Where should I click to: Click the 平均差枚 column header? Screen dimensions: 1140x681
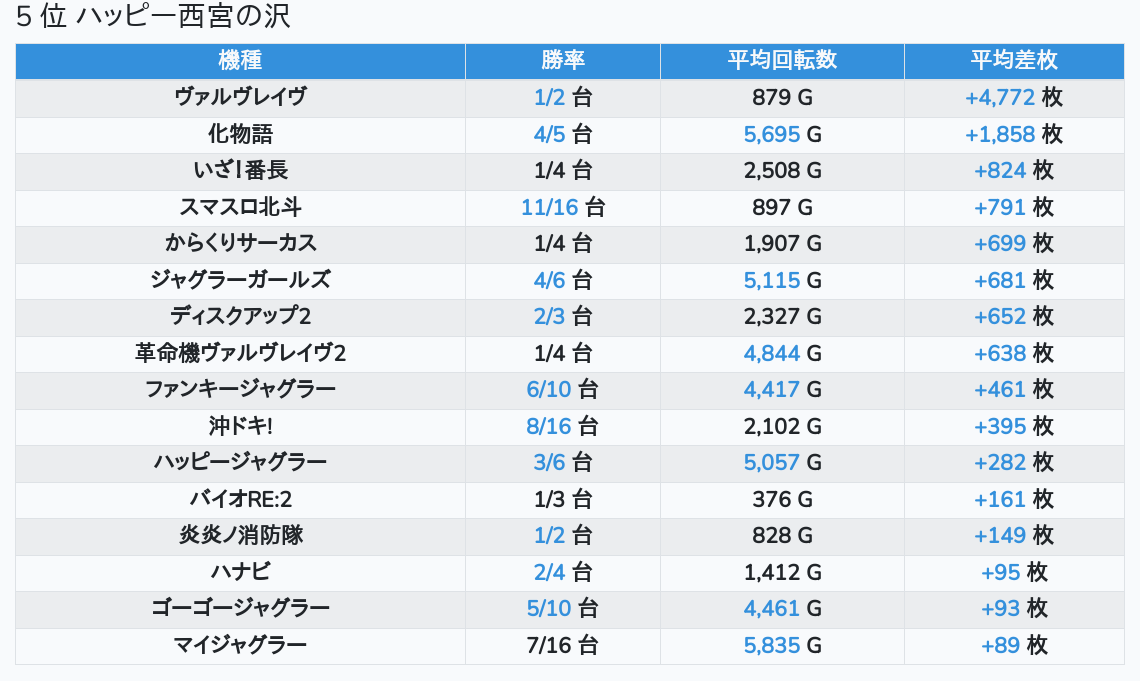[1014, 61]
